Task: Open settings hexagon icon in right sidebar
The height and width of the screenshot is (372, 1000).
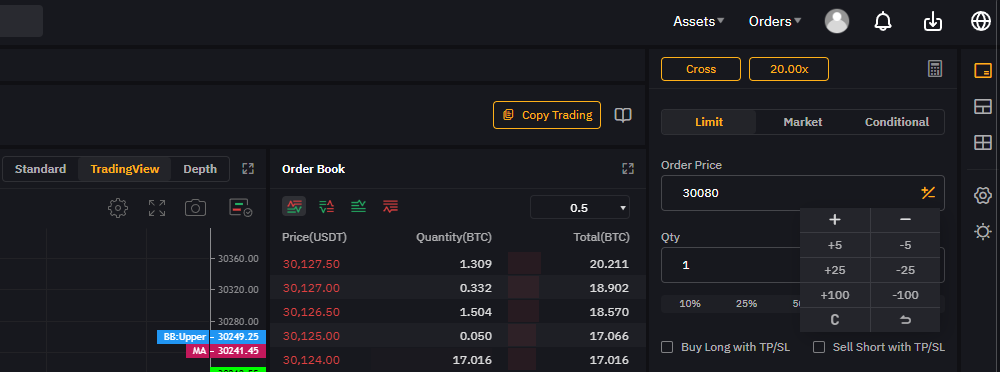Action: click(x=983, y=195)
